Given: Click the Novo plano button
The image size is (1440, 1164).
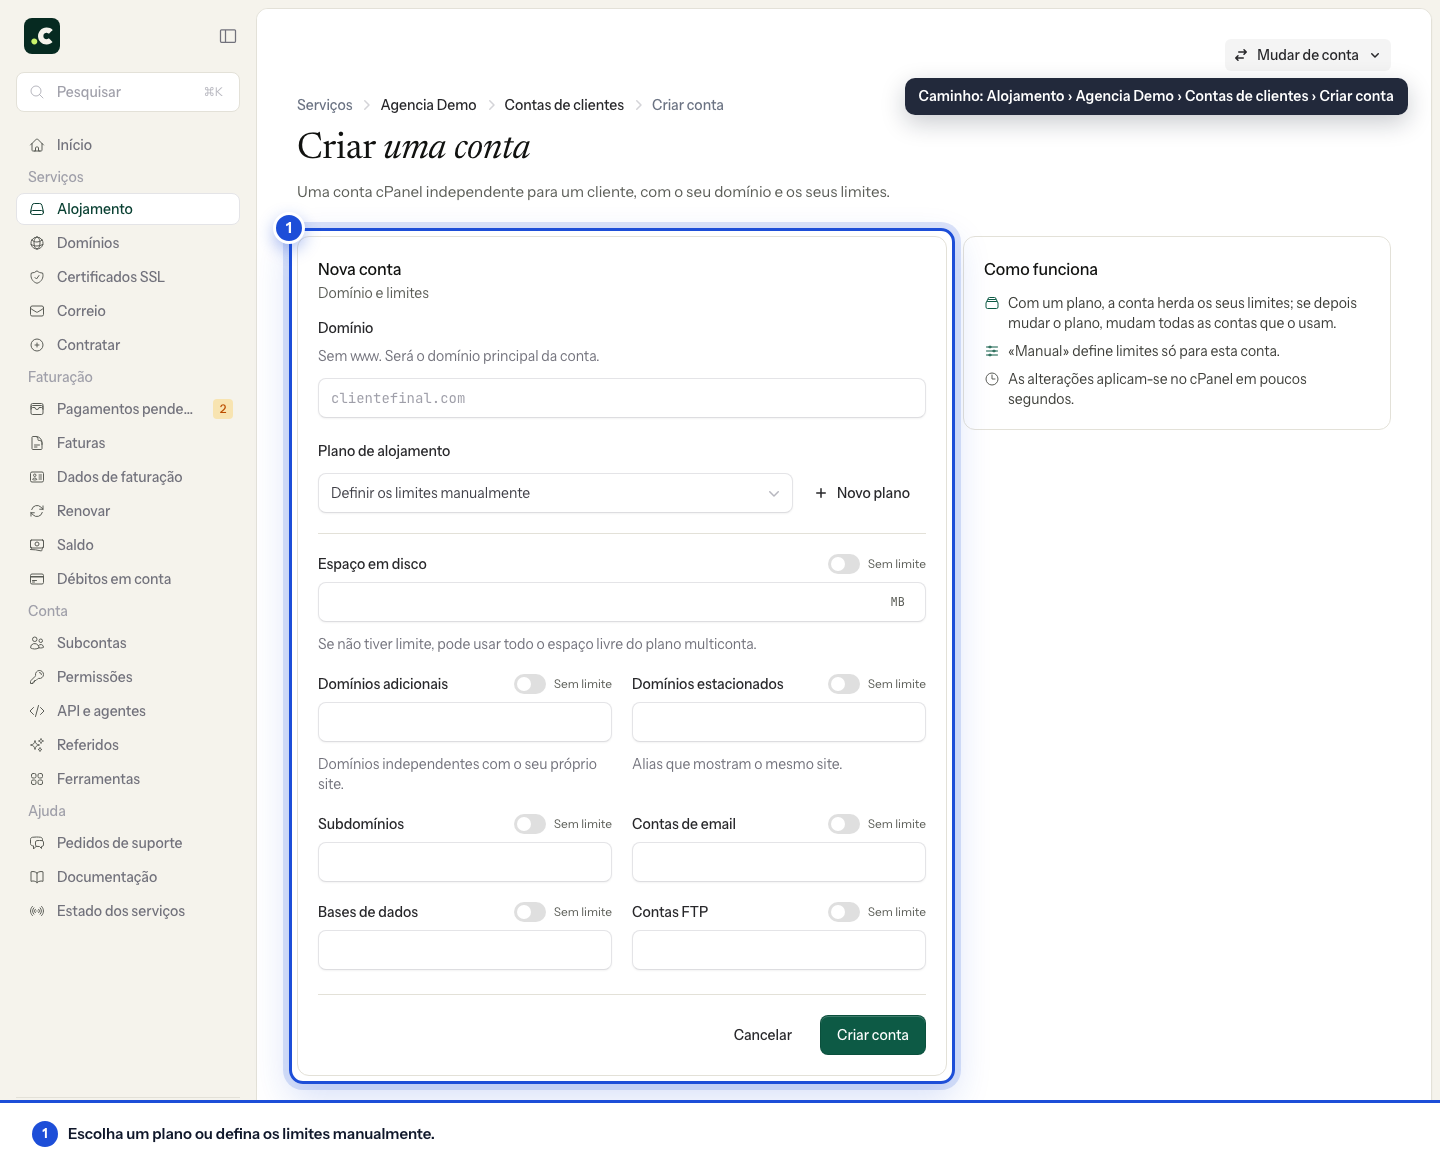Looking at the screenshot, I should pyautogui.click(x=863, y=493).
